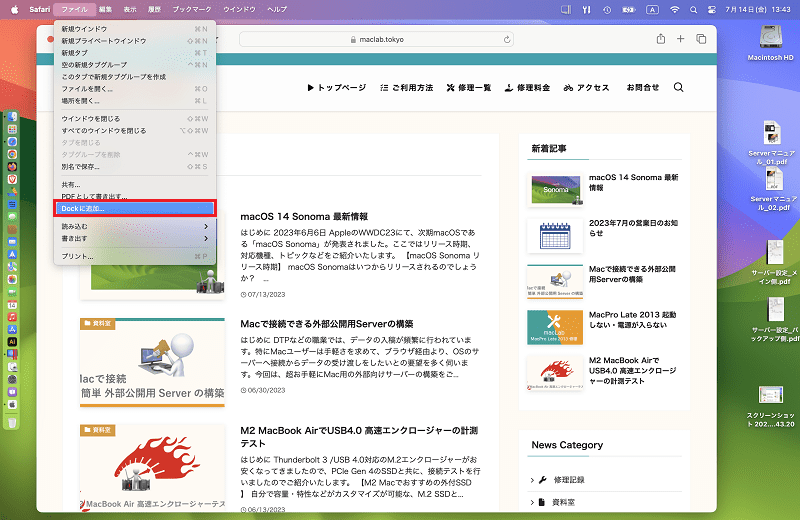Click the maclab.tokyo address bar

(x=377, y=39)
